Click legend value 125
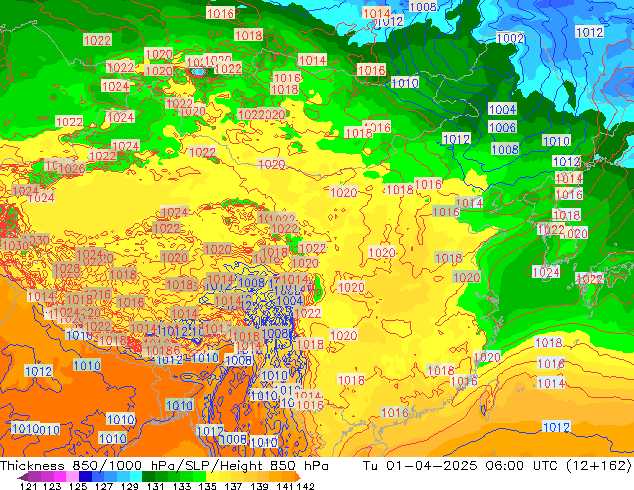Viewport: 634px width, 490px height. pos(78,486)
